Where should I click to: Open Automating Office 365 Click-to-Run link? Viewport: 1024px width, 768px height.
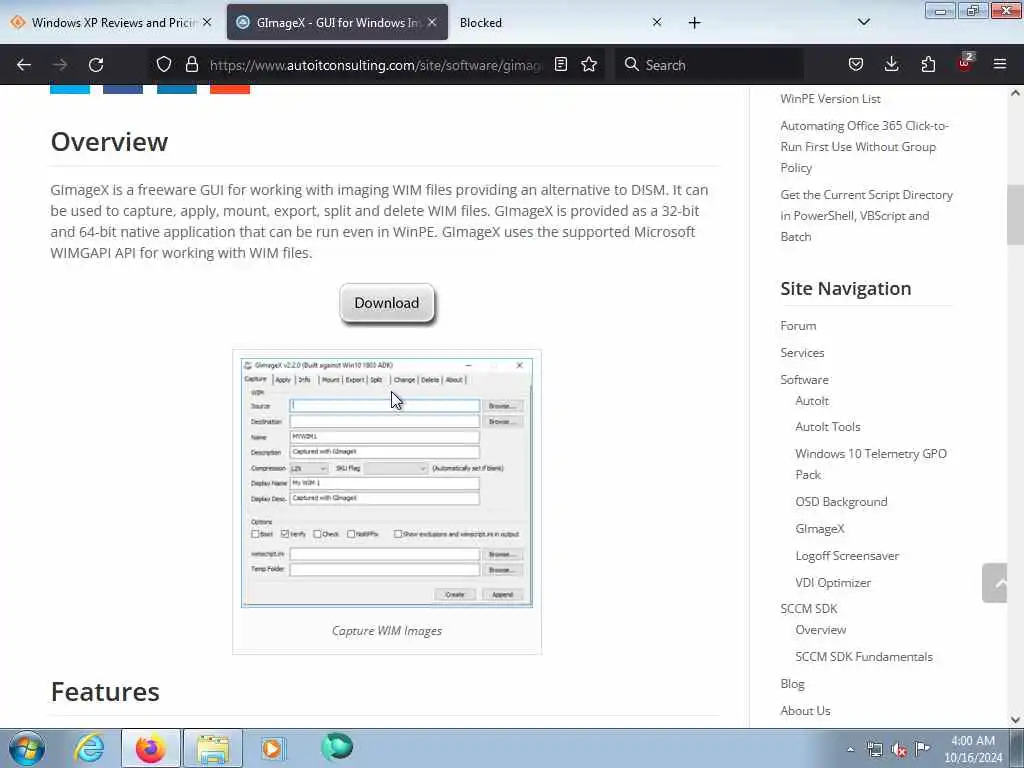tap(864, 146)
